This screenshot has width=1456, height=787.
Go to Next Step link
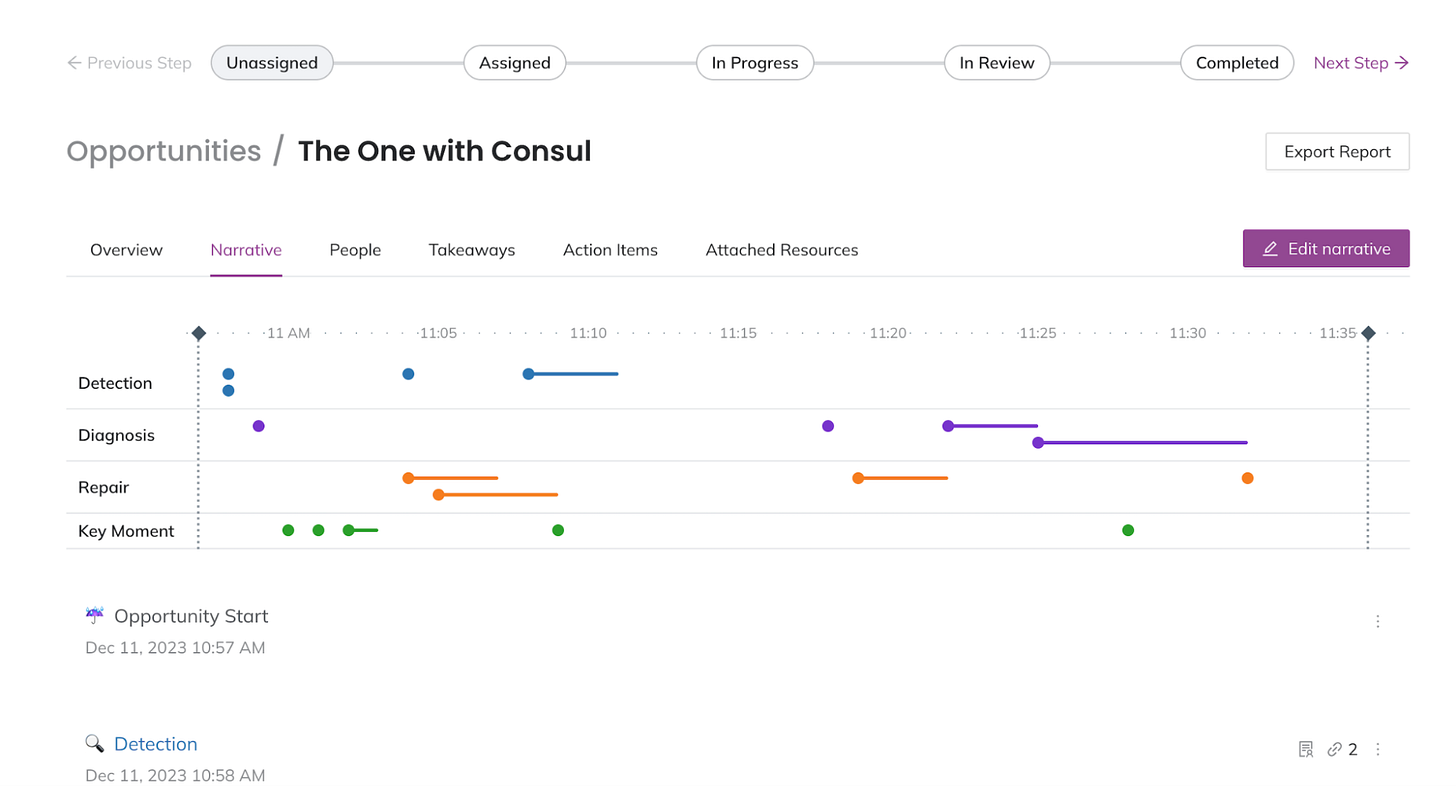tap(1361, 63)
